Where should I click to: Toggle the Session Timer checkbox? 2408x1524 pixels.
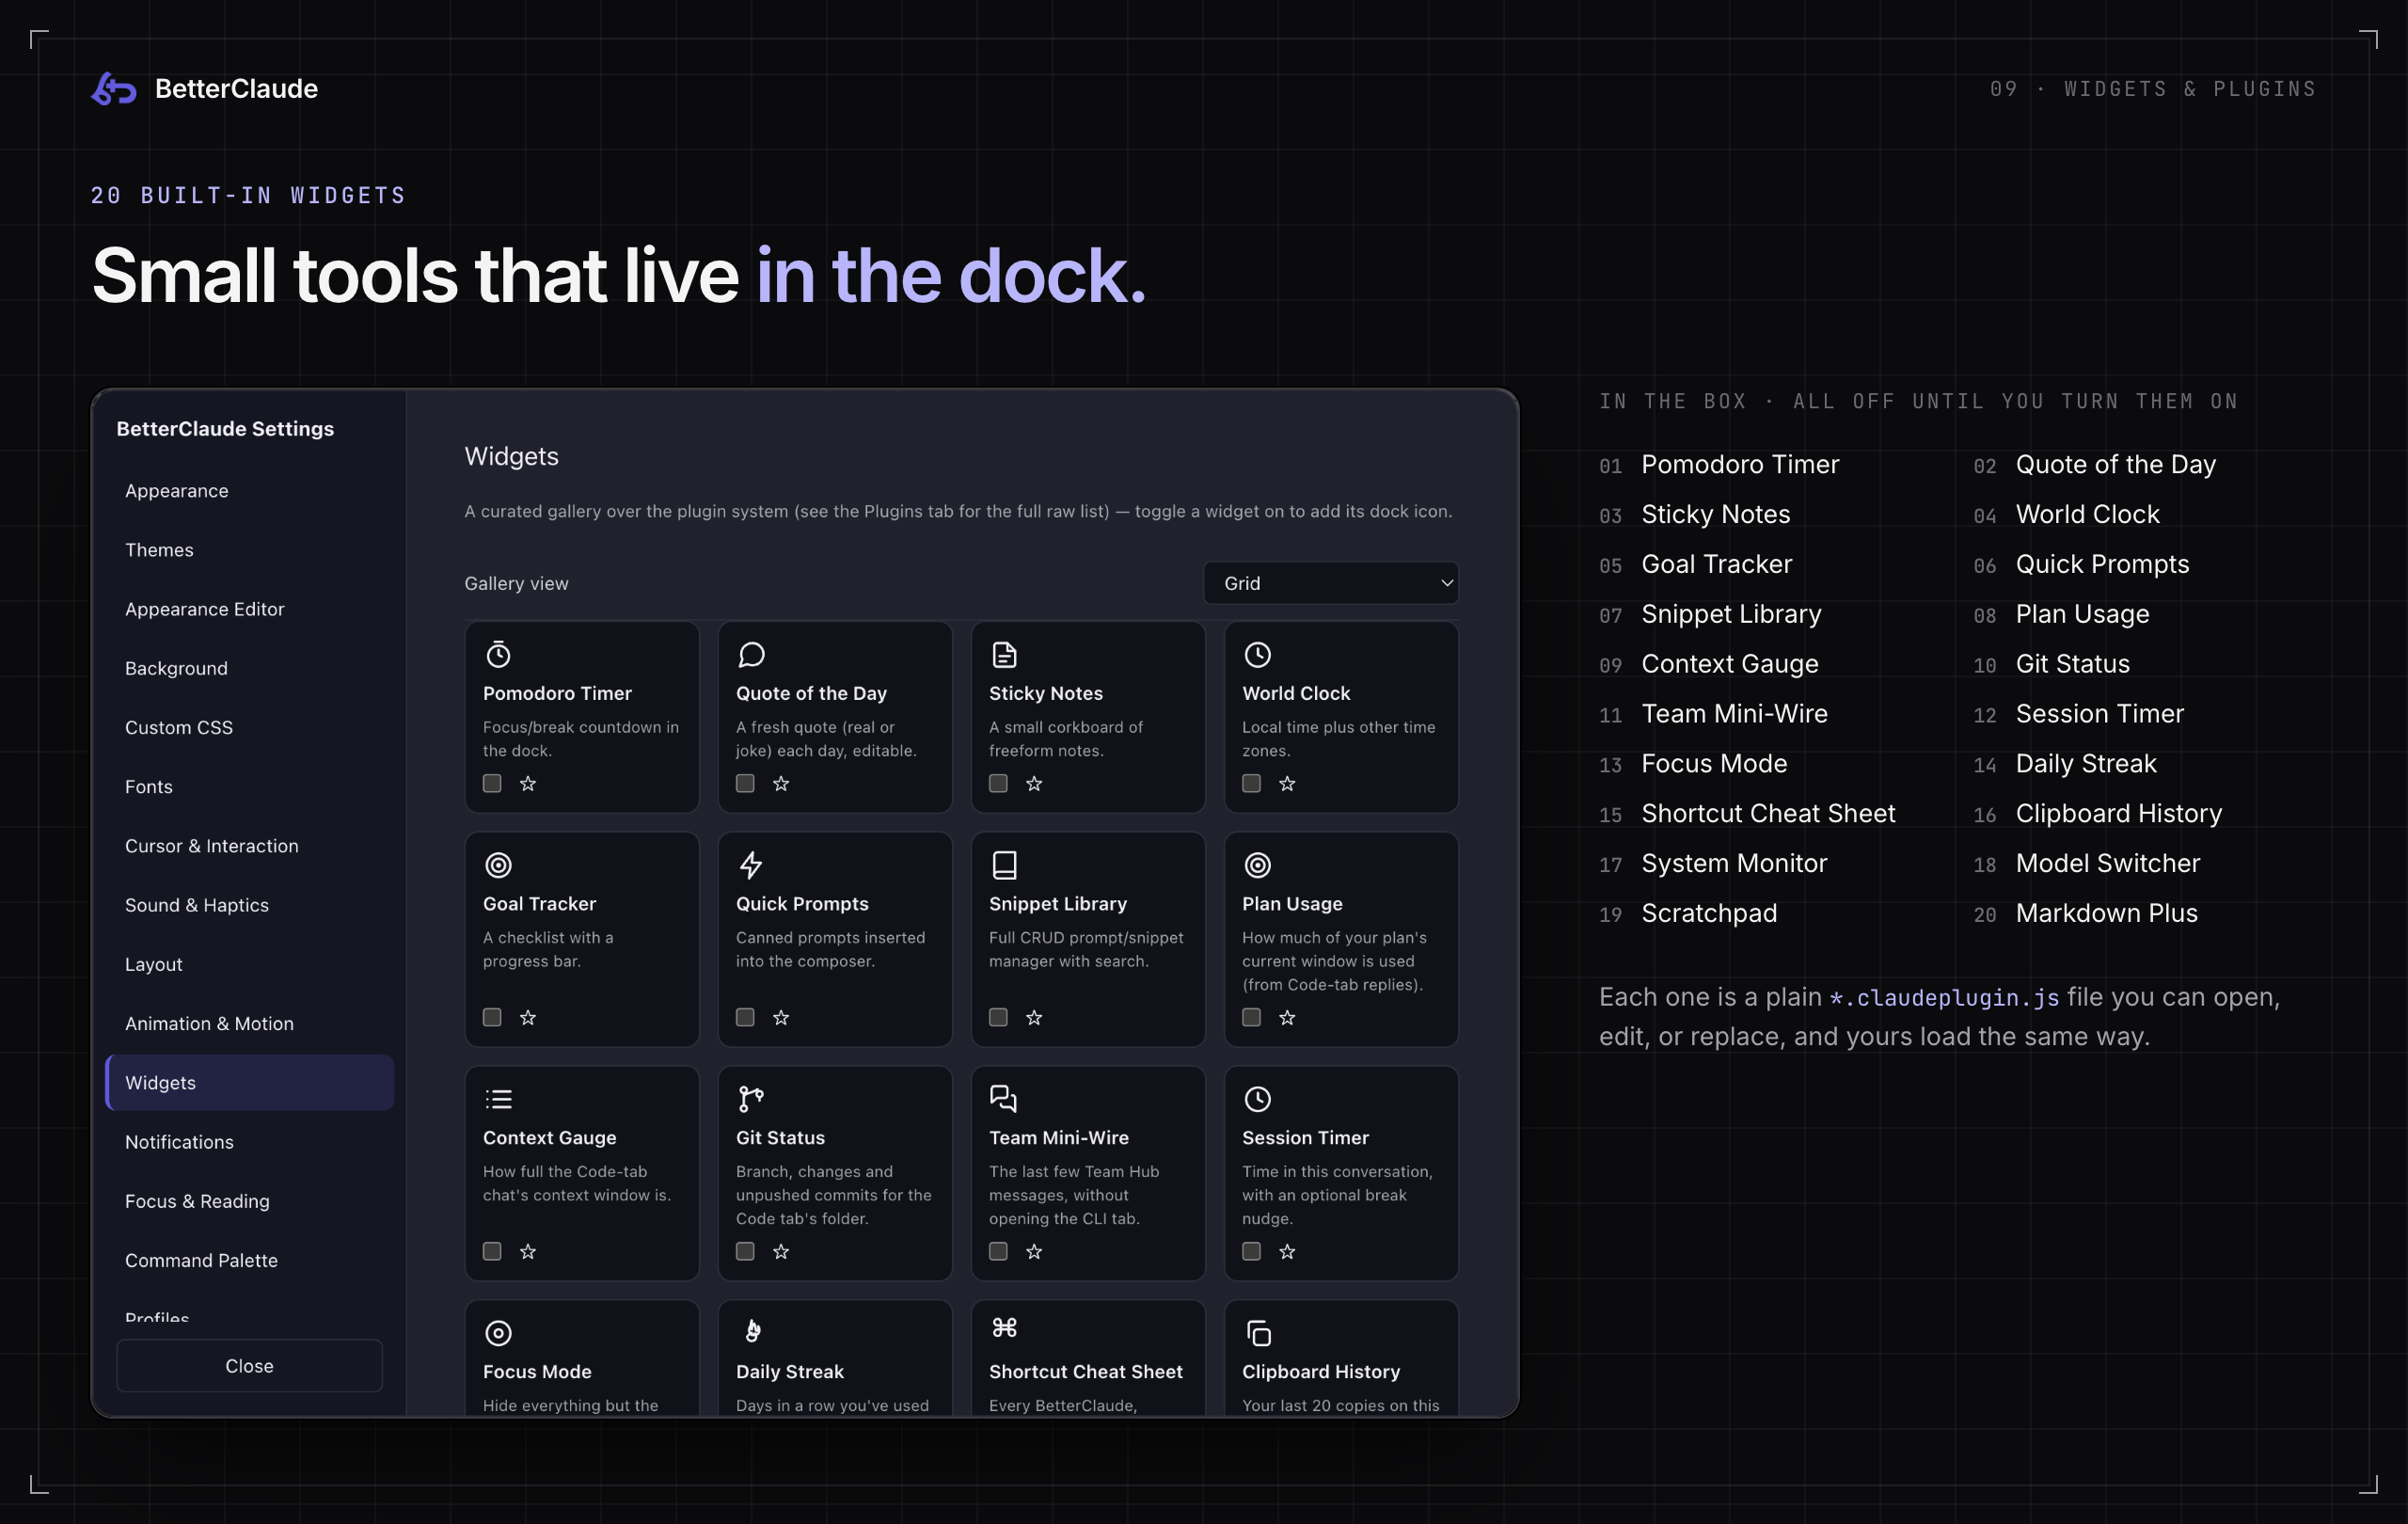[x=1251, y=1251]
